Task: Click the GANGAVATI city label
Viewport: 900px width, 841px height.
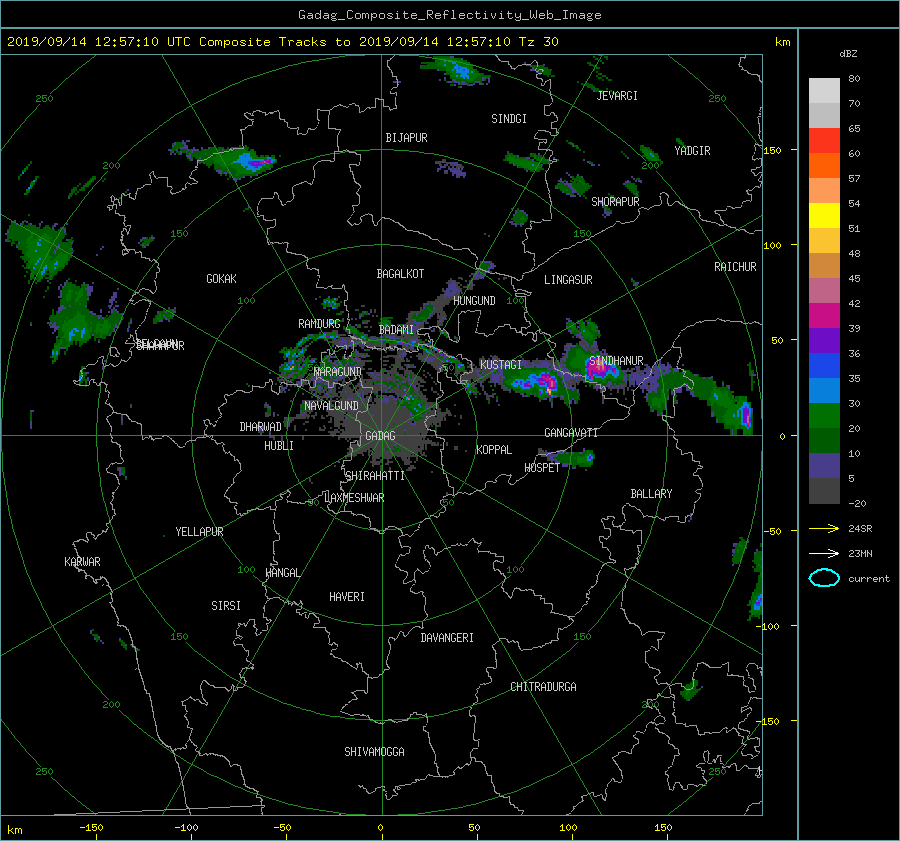Action: [x=571, y=433]
